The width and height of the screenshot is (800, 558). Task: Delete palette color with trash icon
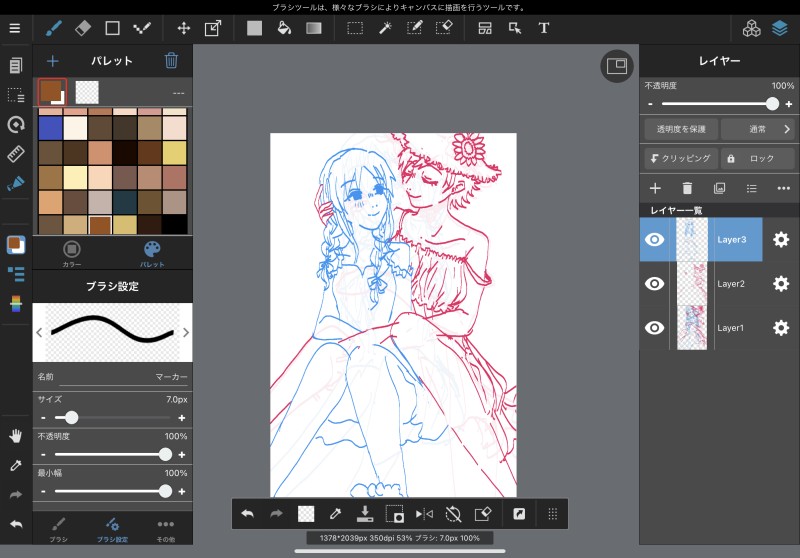(x=171, y=60)
